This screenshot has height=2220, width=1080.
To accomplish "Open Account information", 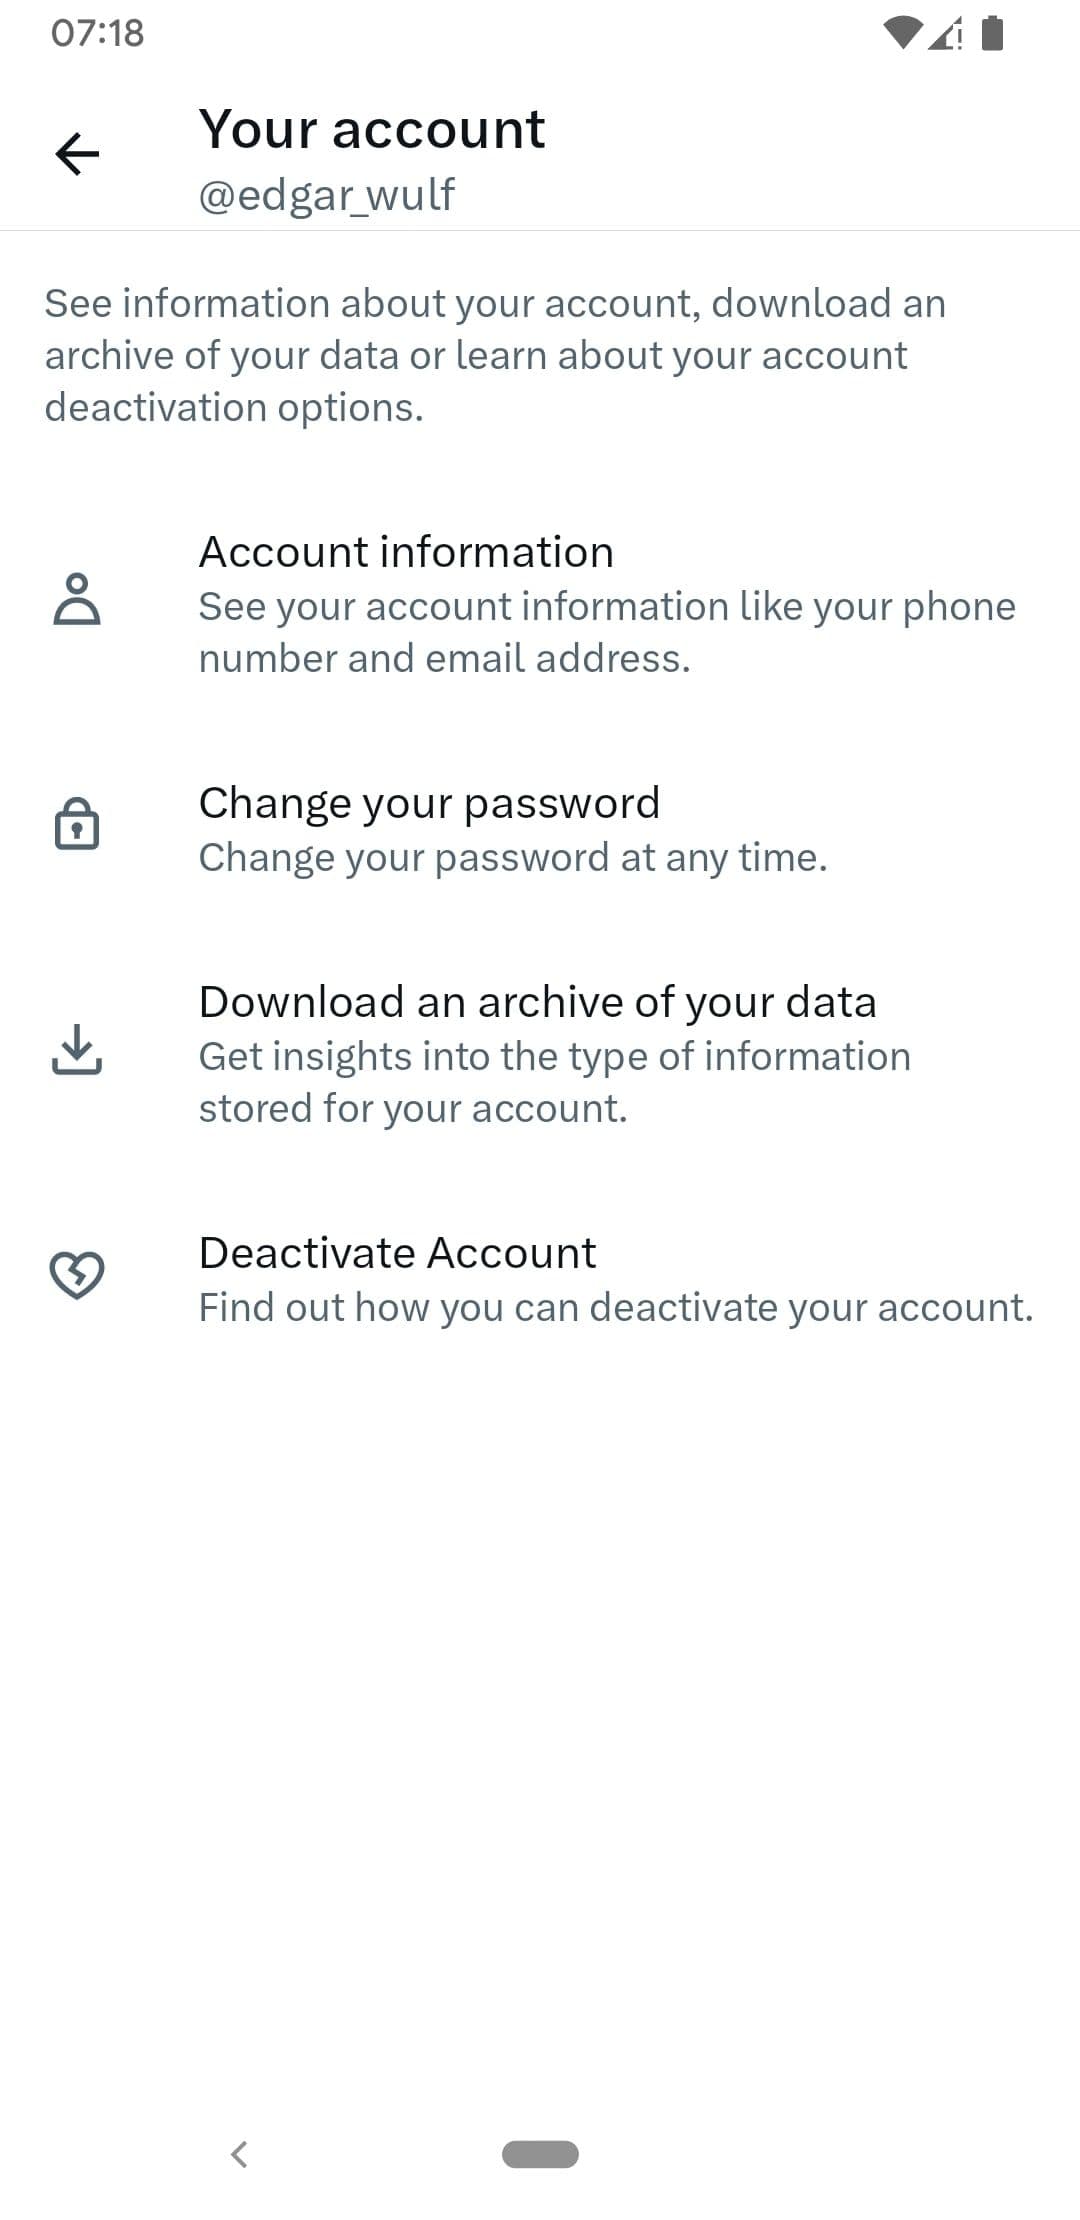I will click(406, 552).
